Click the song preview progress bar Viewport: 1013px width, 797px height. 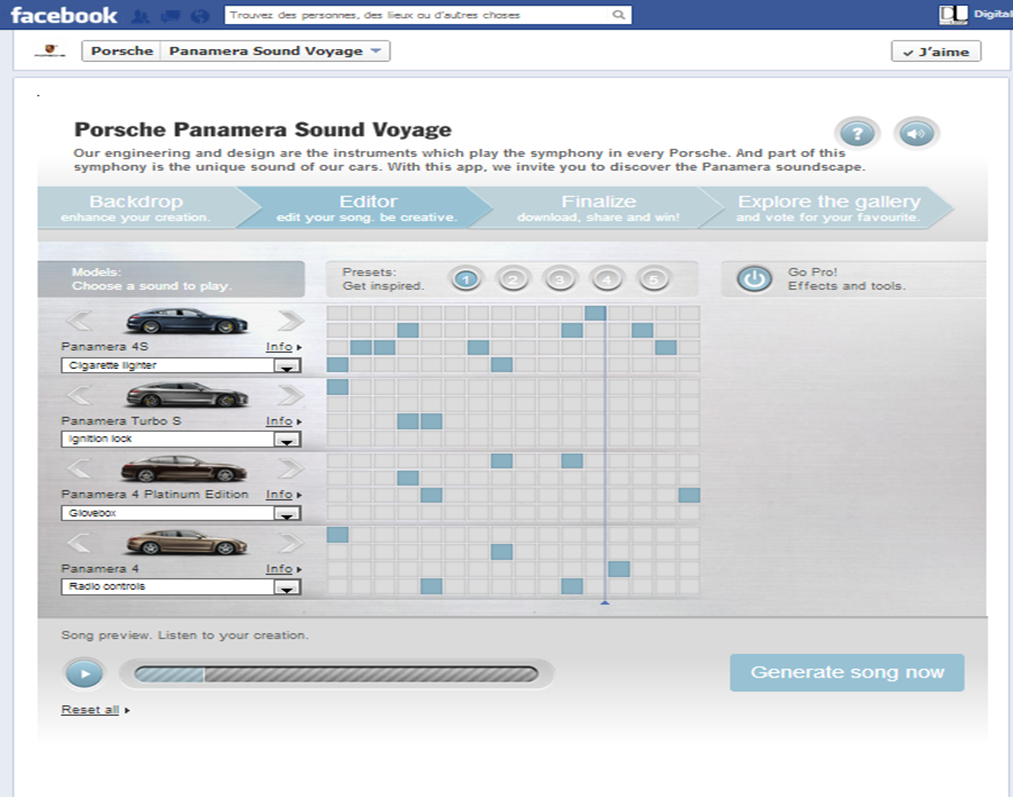pos(336,674)
